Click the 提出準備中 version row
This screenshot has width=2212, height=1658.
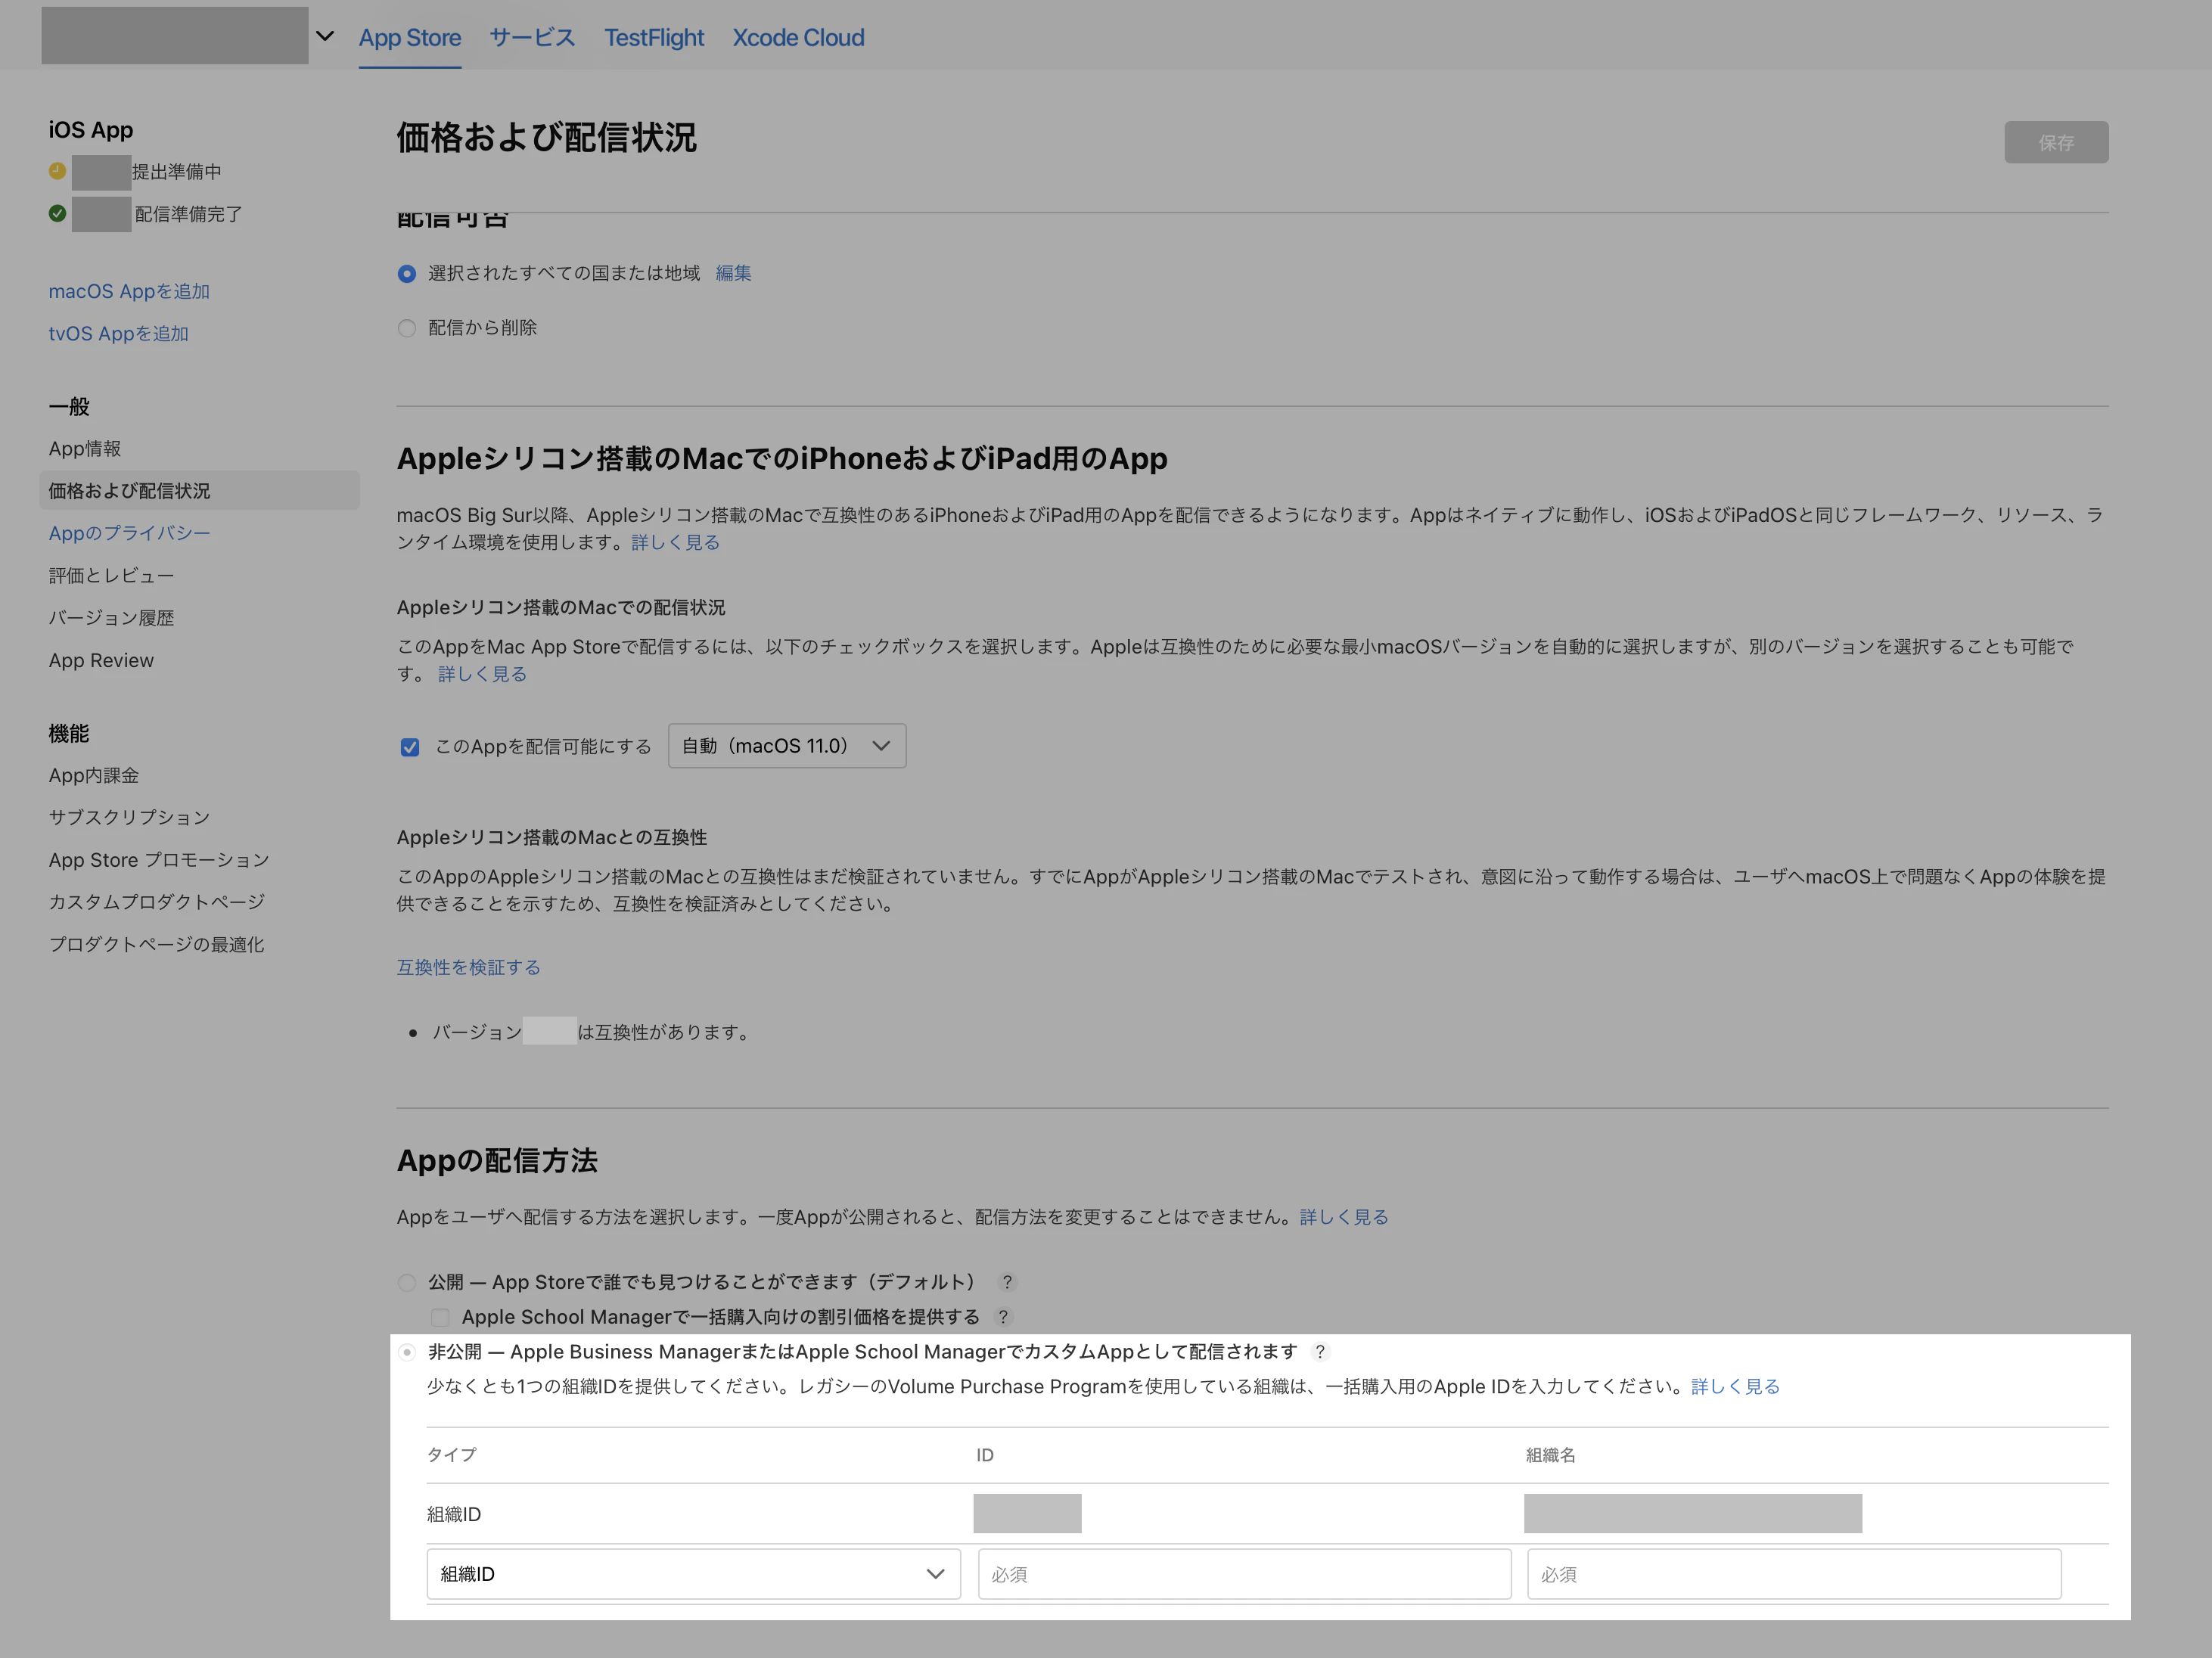136,171
